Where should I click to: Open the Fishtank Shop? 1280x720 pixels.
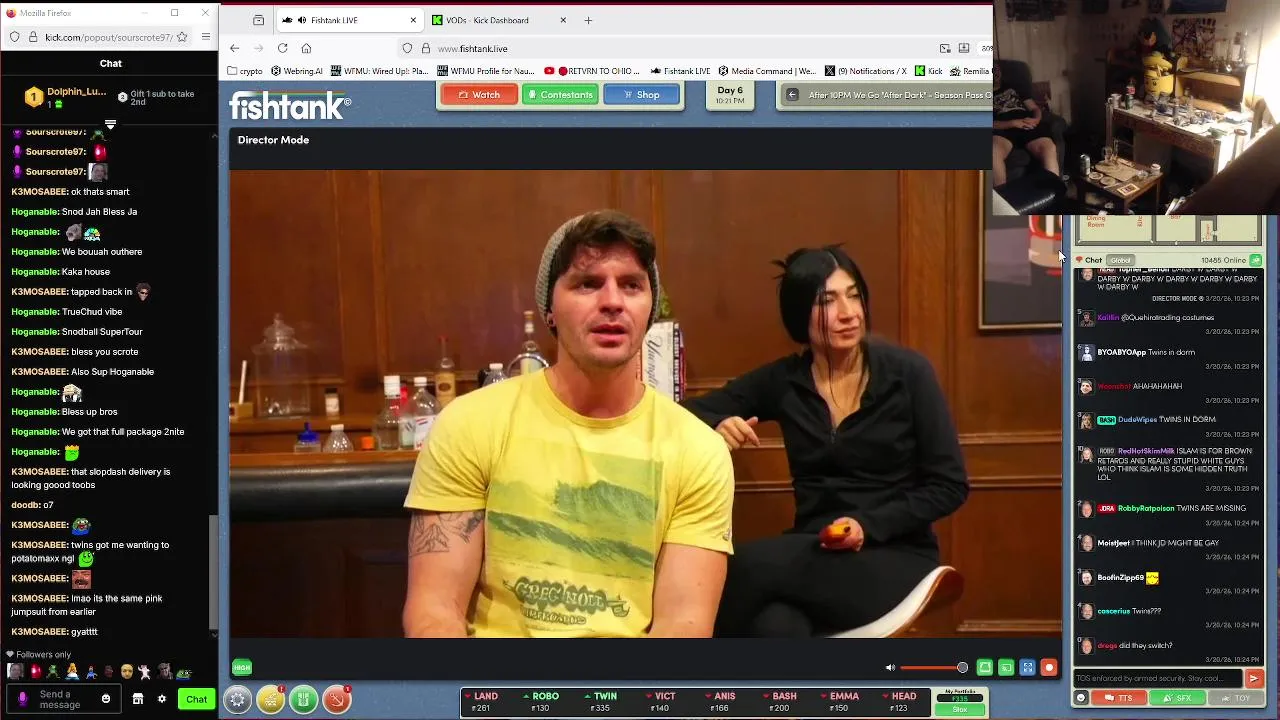(x=642, y=95)
